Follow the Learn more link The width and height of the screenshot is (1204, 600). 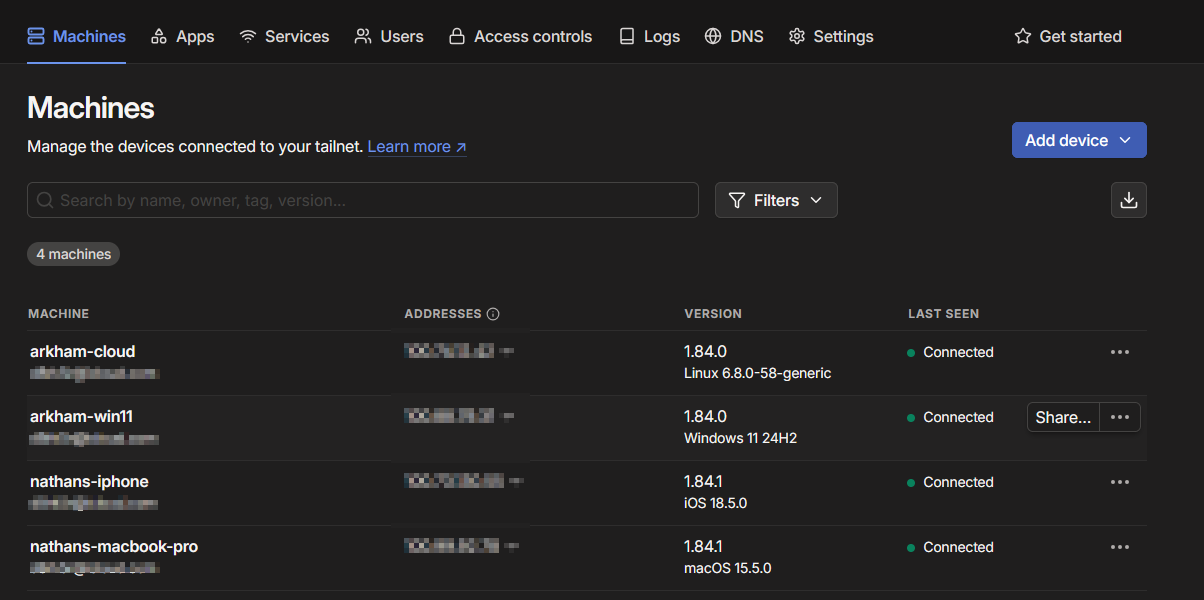(x=417, y=147)
